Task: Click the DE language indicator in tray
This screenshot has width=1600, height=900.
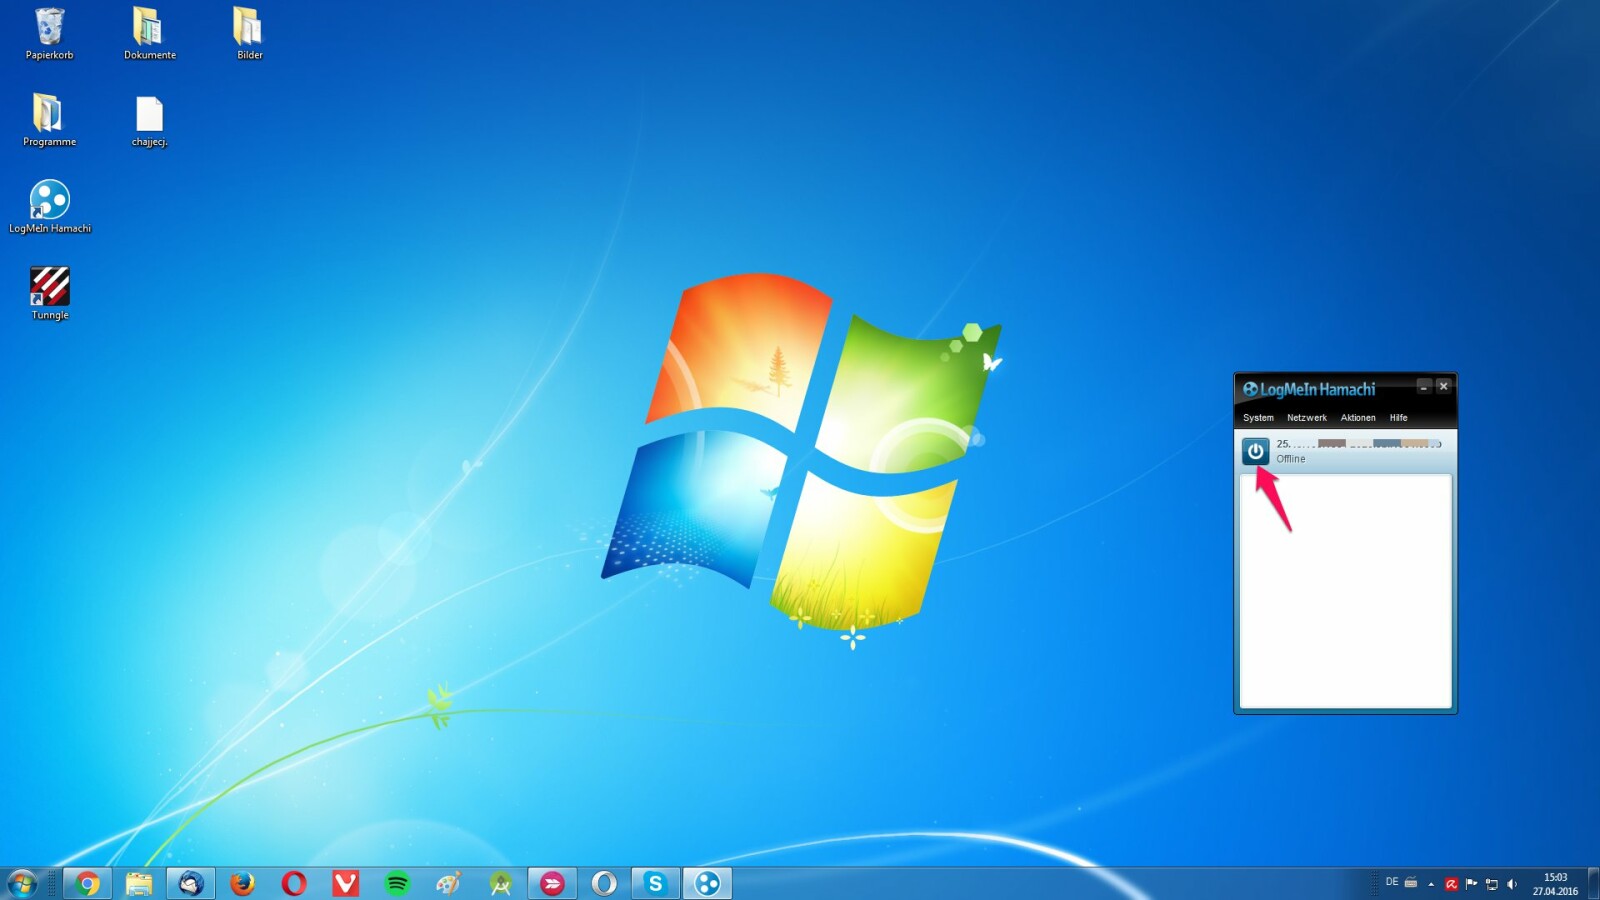Action: [x=1391, y=882]
